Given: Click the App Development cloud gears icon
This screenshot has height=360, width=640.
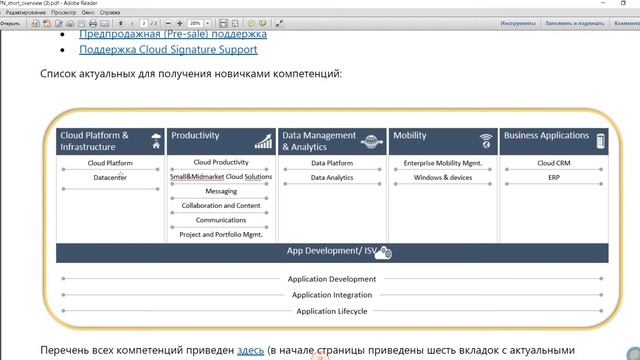Looking at the screenshot, I should click(x=383, y=253).
